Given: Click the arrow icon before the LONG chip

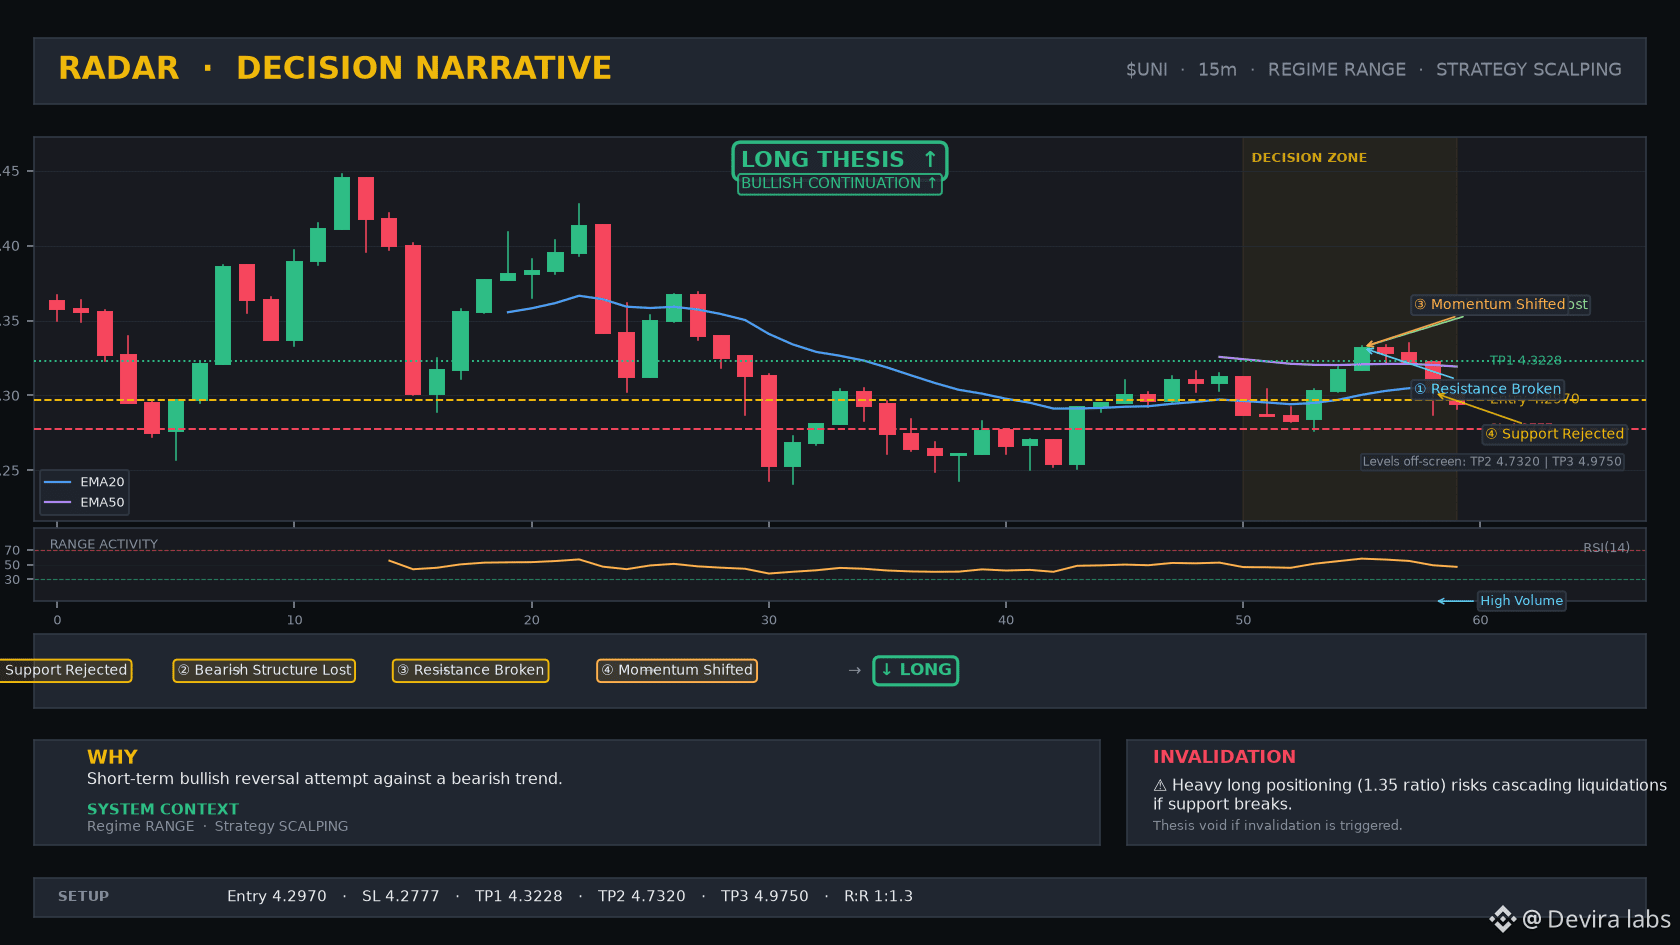Looking at the screenshot, I should [855, 670].
